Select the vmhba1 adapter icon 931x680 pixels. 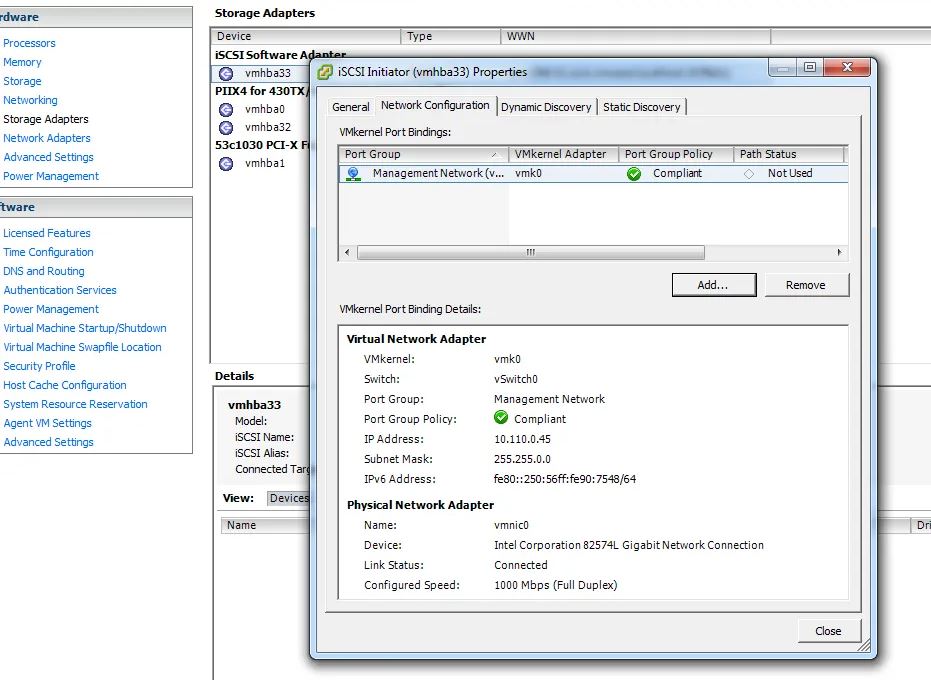pyautogui.click(x=227, y=163)
